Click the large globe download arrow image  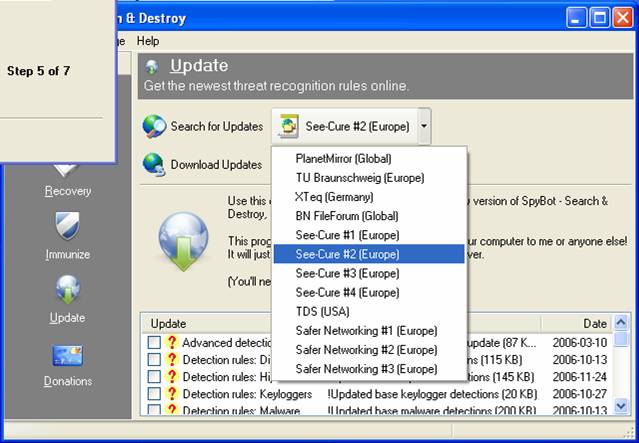183,241
